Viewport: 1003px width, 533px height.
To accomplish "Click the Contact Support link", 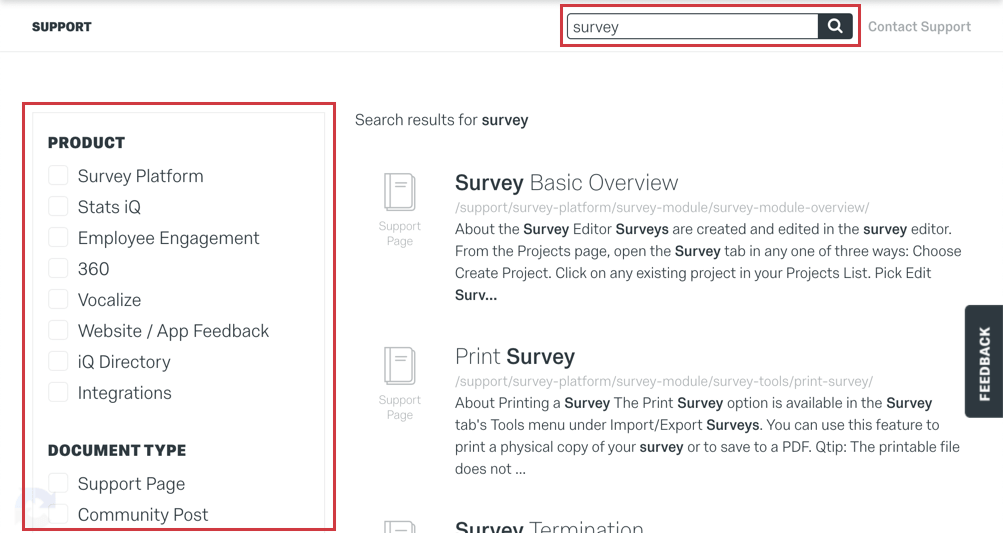I will (x=919, y=27).
